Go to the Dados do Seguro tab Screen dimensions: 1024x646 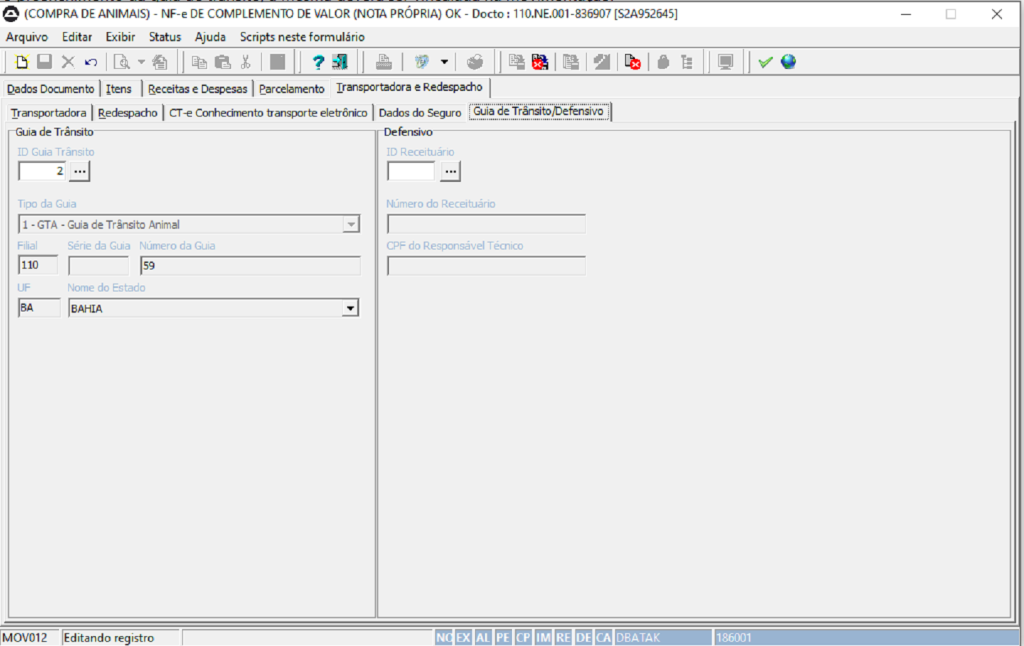[x=420, y=113]
